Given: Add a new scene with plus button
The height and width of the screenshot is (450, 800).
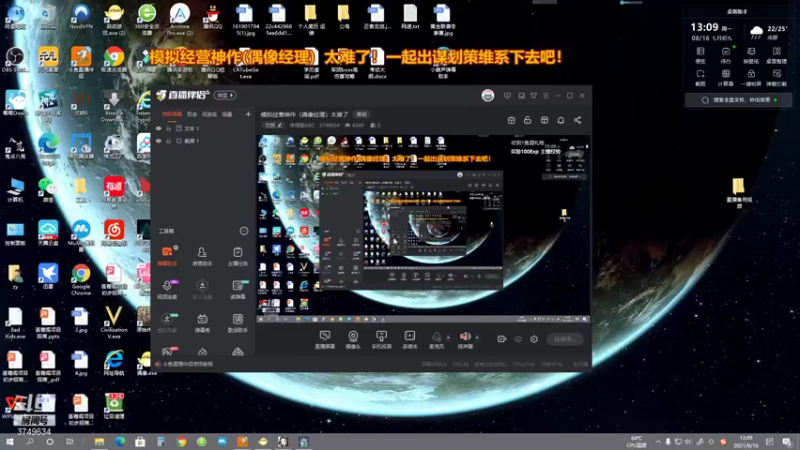Looking at the screenshot, I should 248,114.
